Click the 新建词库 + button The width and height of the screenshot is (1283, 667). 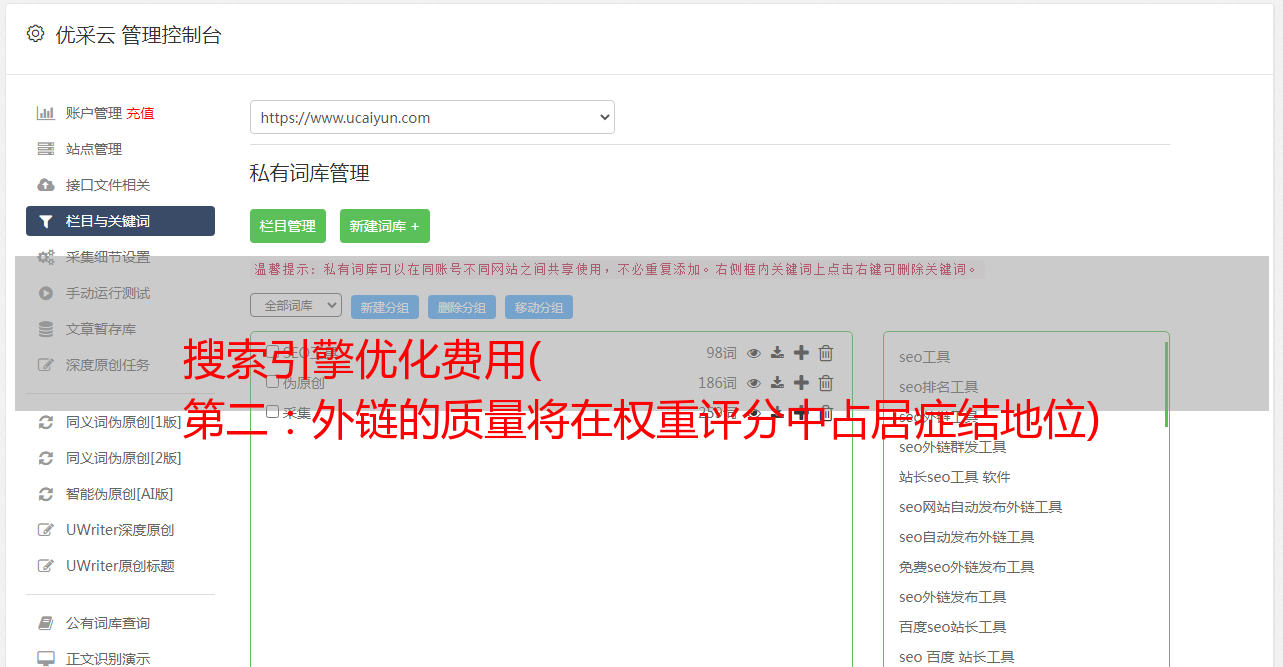[385, 226]
